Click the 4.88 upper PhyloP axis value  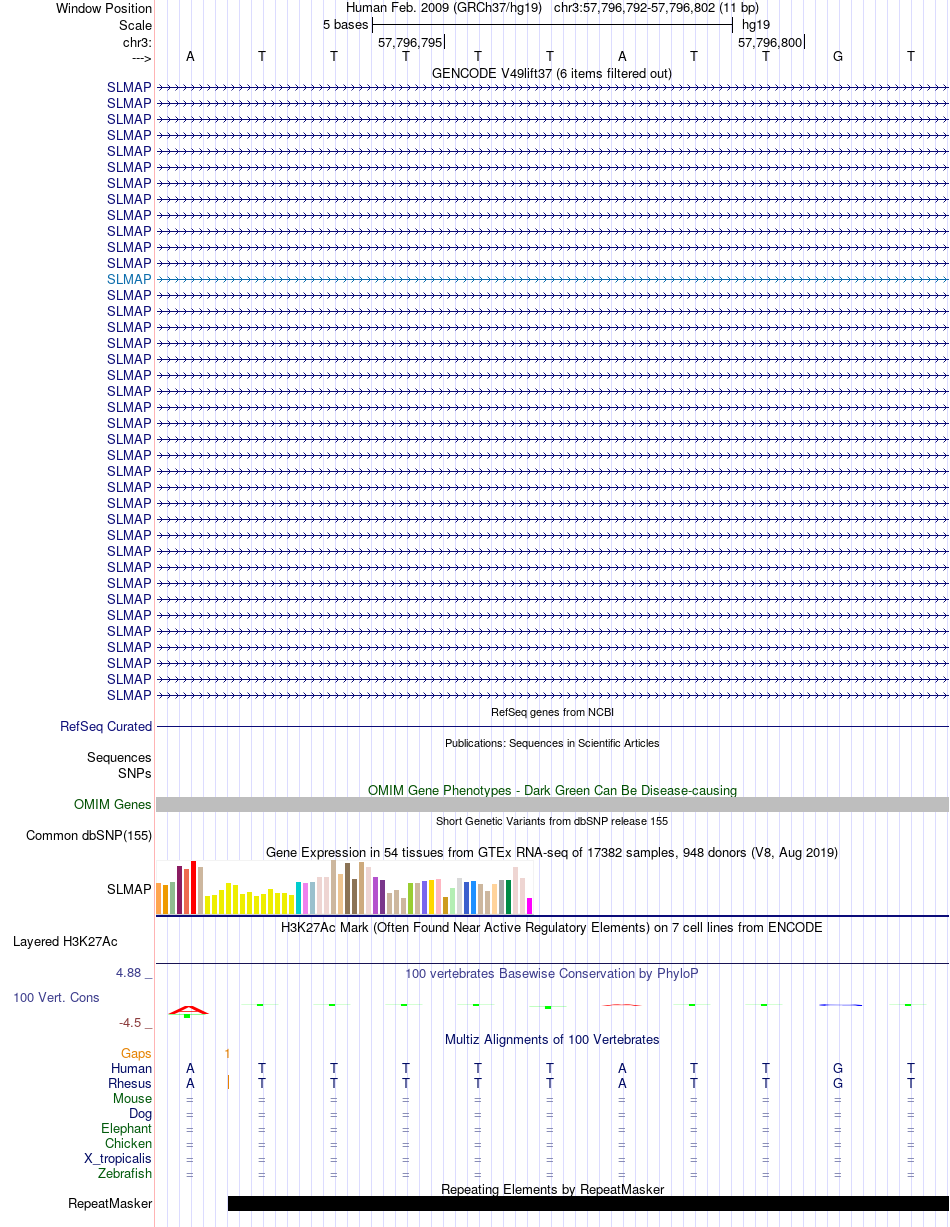pyautogui.click(x=129, y=972)
